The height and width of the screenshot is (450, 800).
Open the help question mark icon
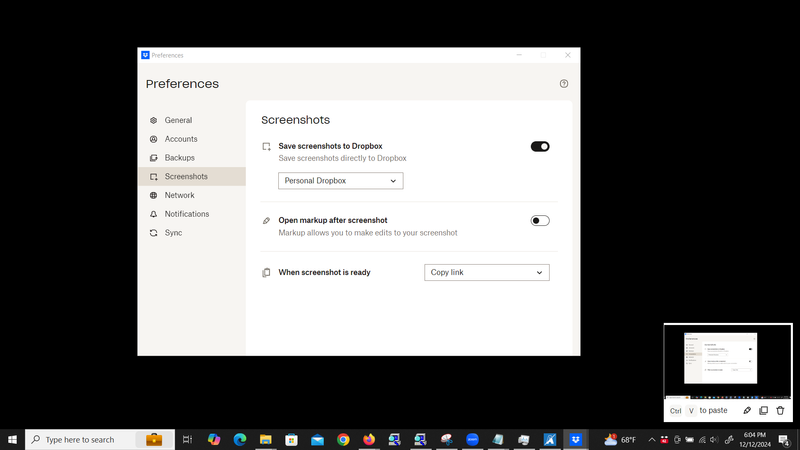point(564,84)
